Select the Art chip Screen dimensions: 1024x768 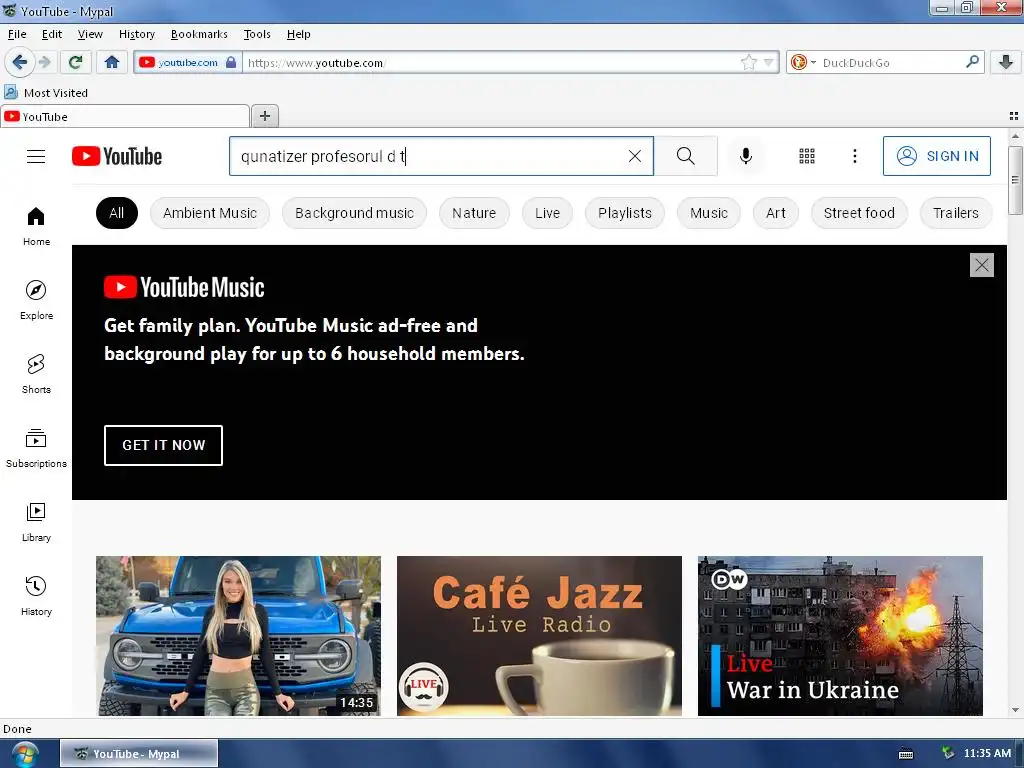pyautogui.click(x=776, y=213)
